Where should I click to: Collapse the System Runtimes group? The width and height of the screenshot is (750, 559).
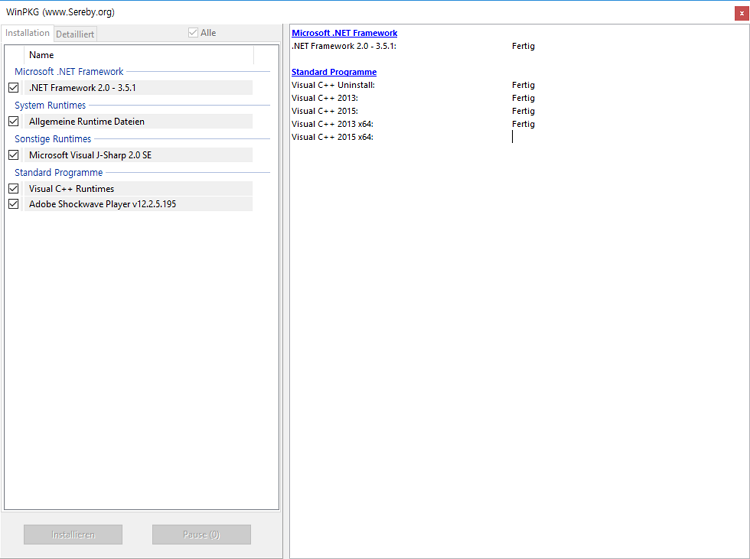coord(50,105)
